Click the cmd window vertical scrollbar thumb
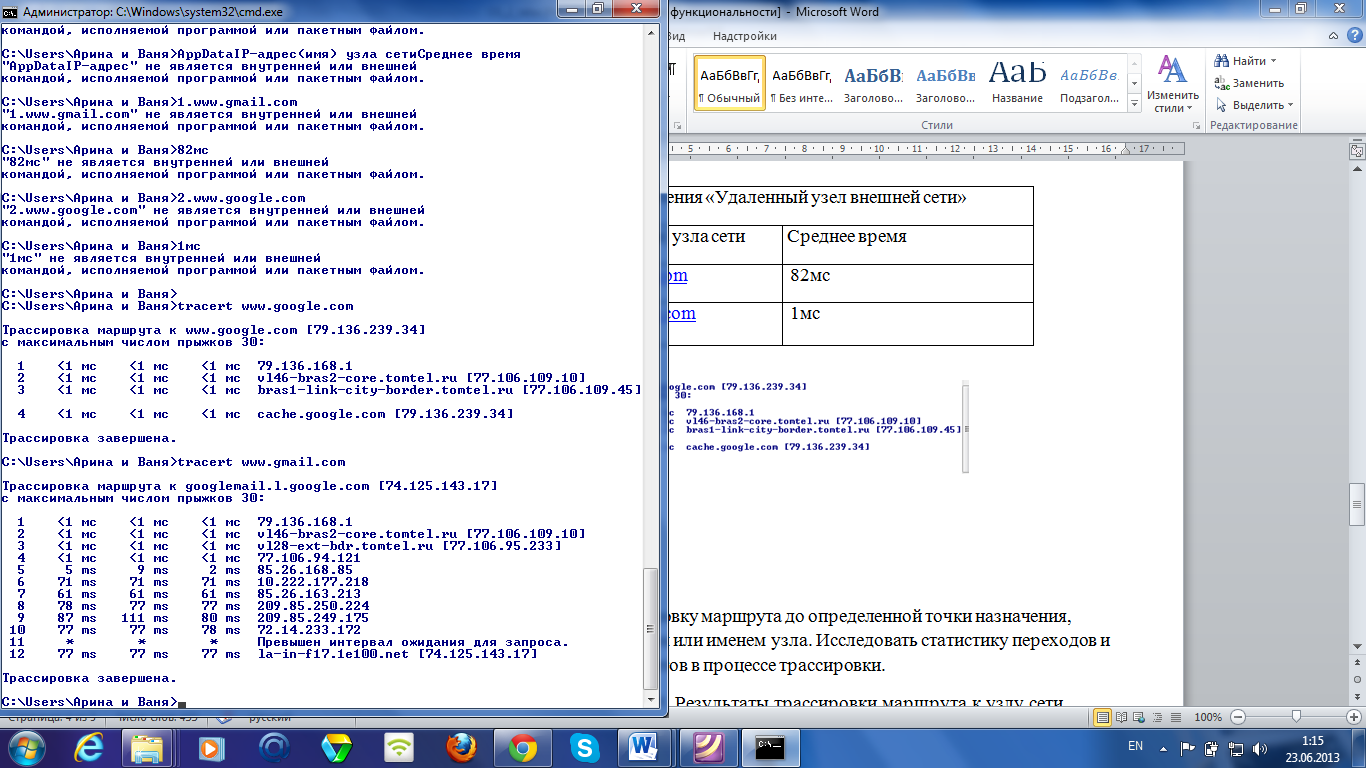Image resolution: width=1366 pixels, height=768 pixels. tap(650, 628)
